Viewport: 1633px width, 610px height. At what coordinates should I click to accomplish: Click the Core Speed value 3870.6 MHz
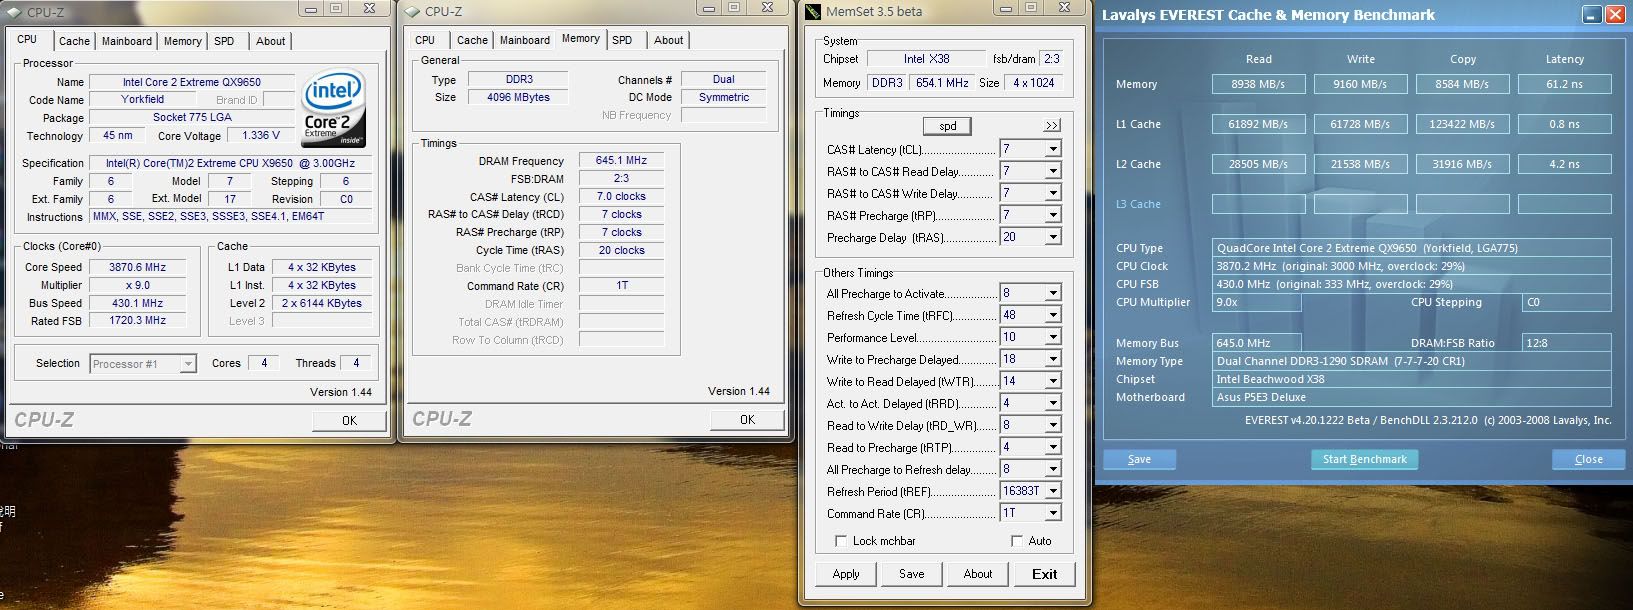[138, 267]
